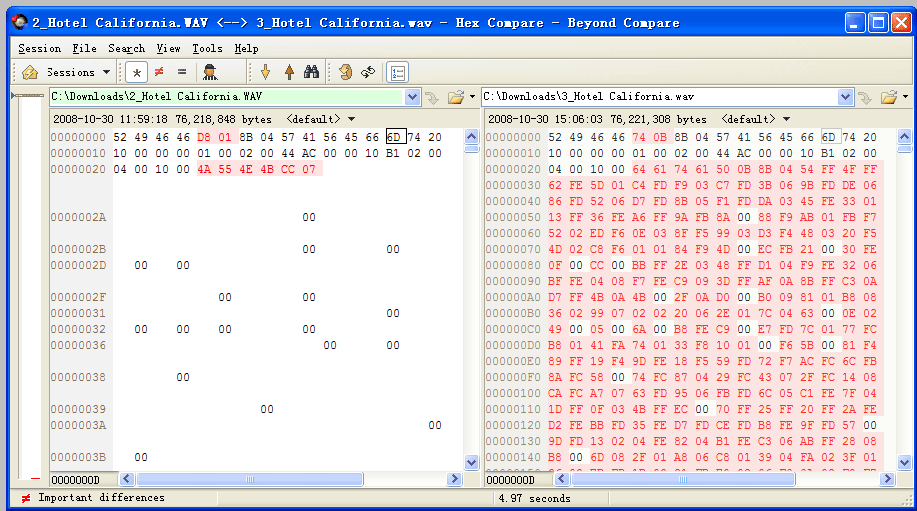Click left pane file size 76,218,848 bytes
The height and width of the screenshot is (511, 917).
click(x=223, y=119)
